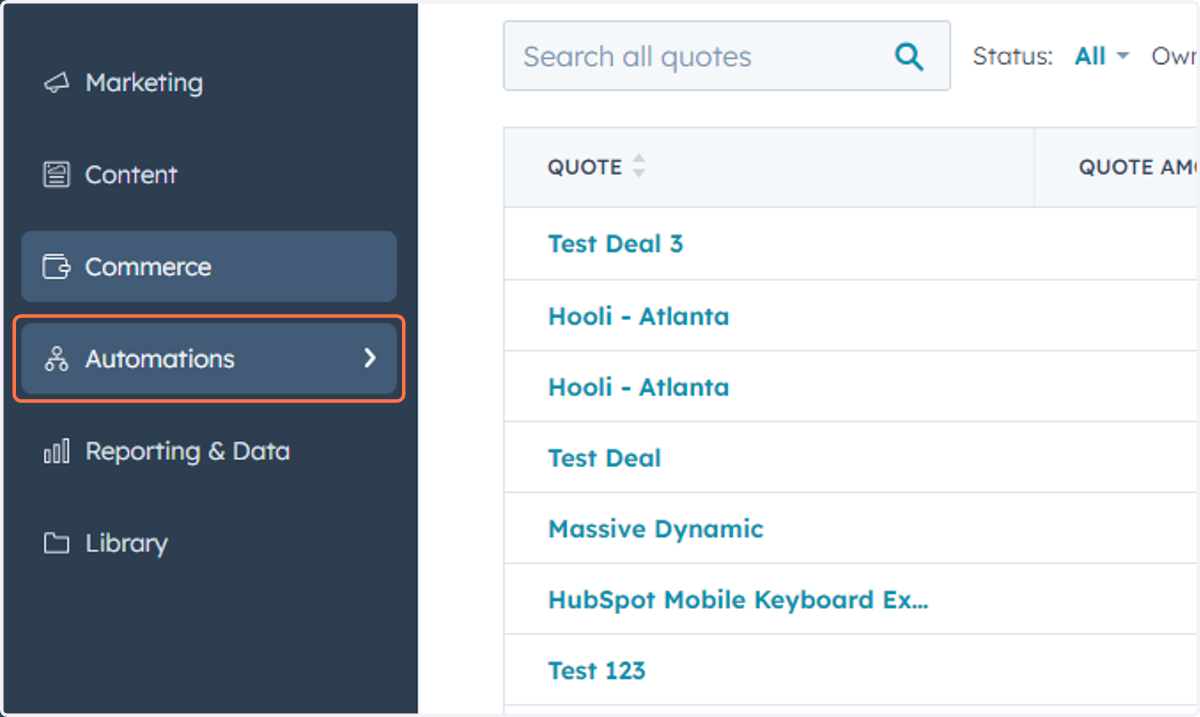Open the Marketing menu item
Viewport: 1200px width, 717px height.
point(209,83)
